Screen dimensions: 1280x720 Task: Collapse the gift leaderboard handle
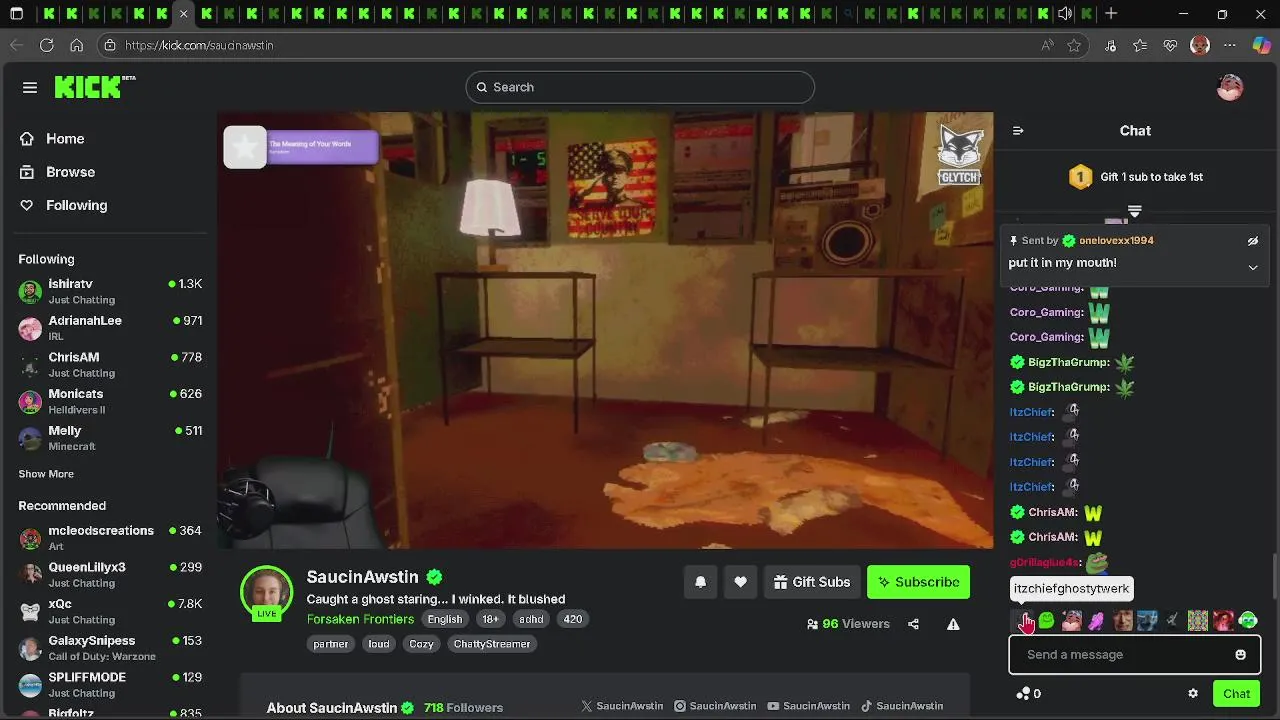click(x=1135, y=211)
